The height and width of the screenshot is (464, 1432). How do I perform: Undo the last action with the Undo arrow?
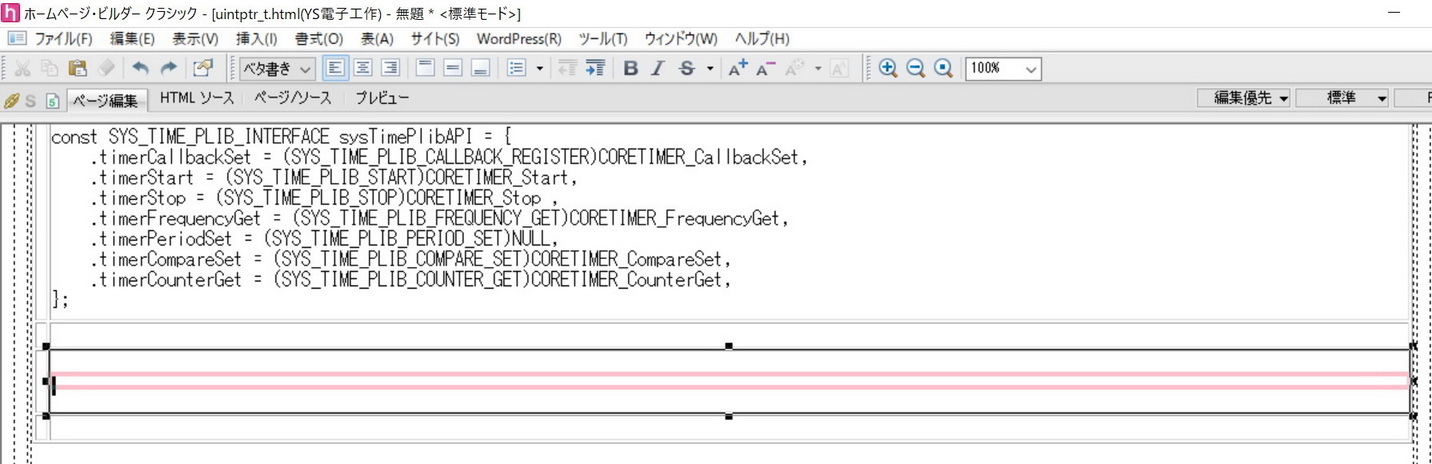140,68
